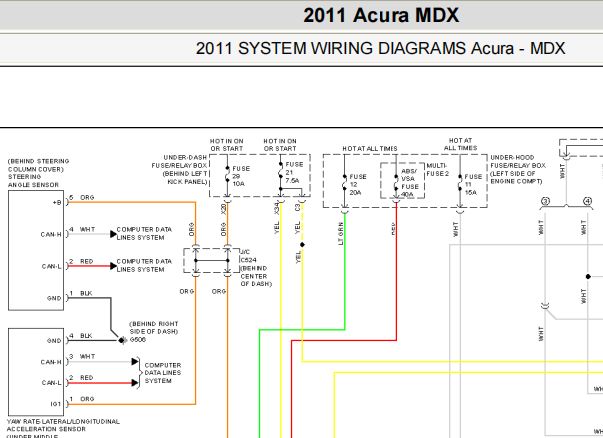Click the "(BEHIND LEFT KICK PANEL)" note

[x=185, y=177]
